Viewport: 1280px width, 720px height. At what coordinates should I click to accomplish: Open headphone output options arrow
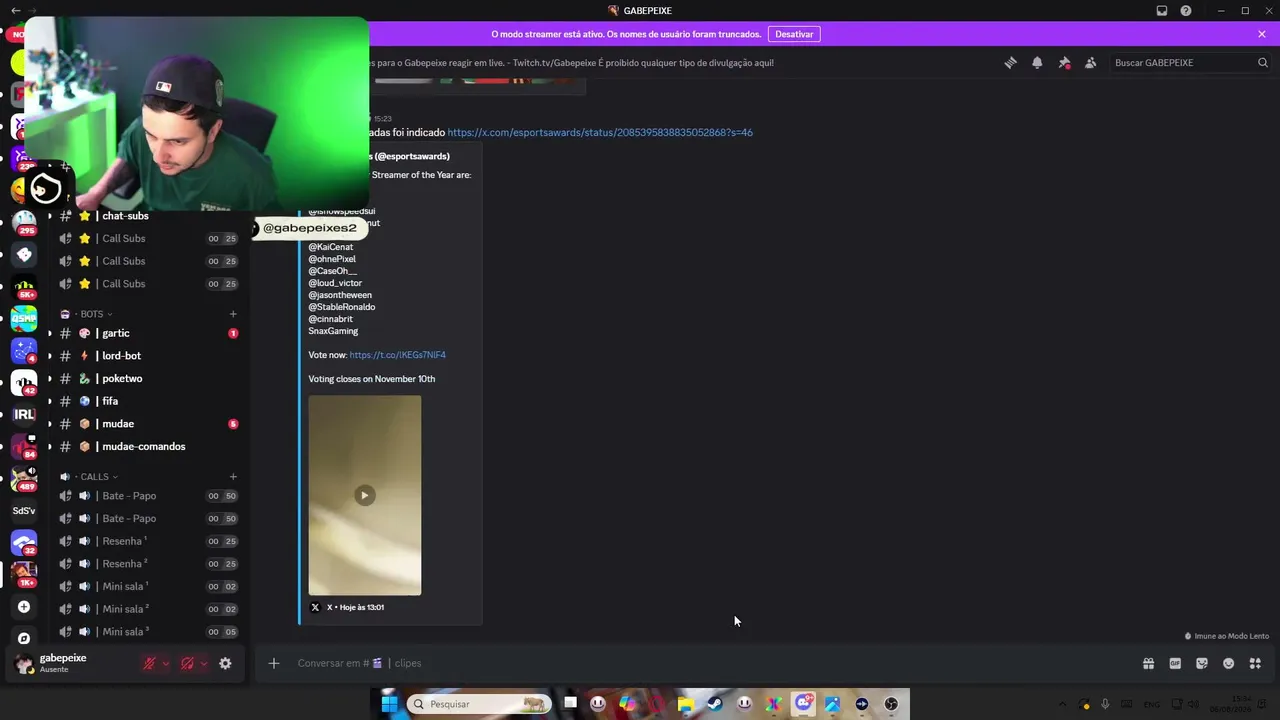[204, 663]
